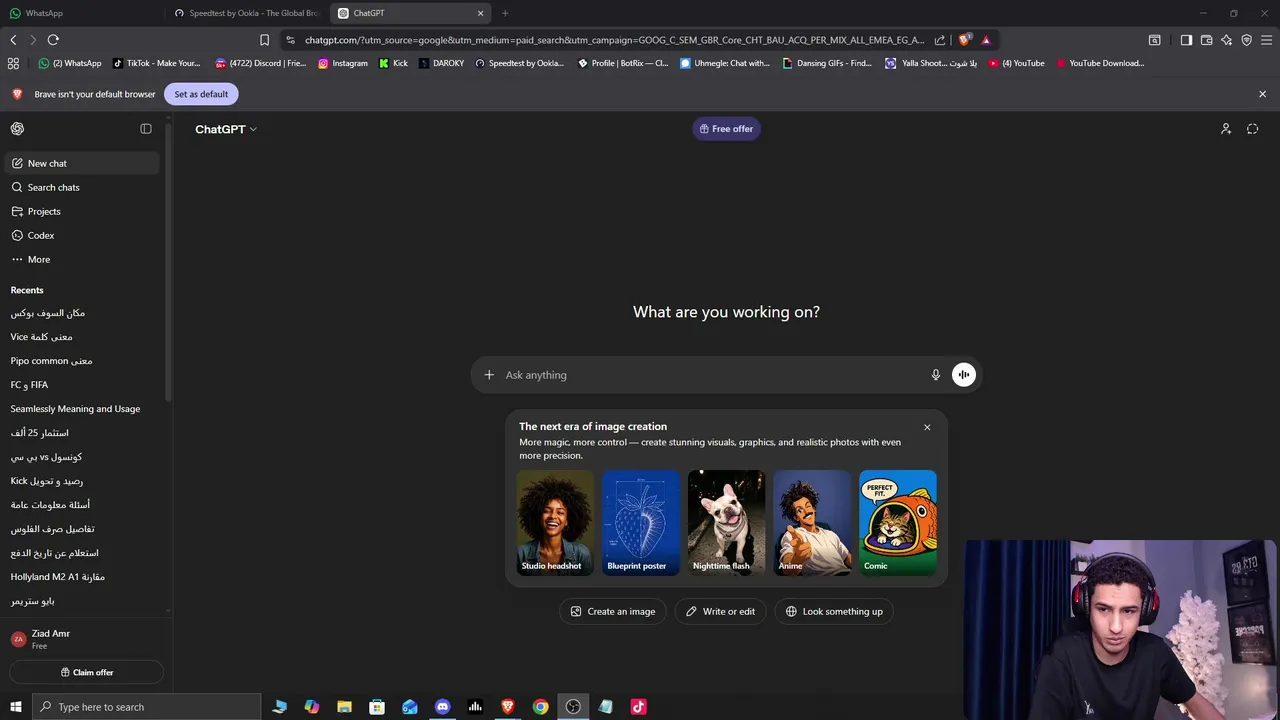
Task: Open the YouTube Download bookmark
Action: (x=1100, y=63)
